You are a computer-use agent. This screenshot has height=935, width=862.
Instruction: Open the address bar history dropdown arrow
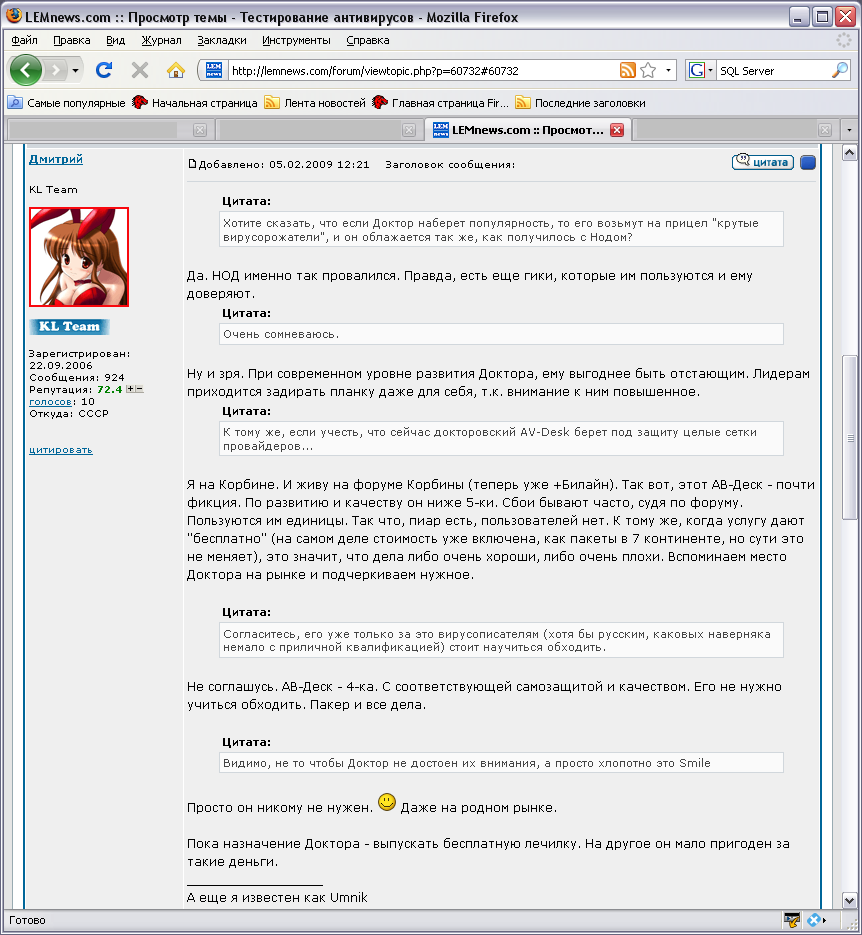(x=668, y=70)
